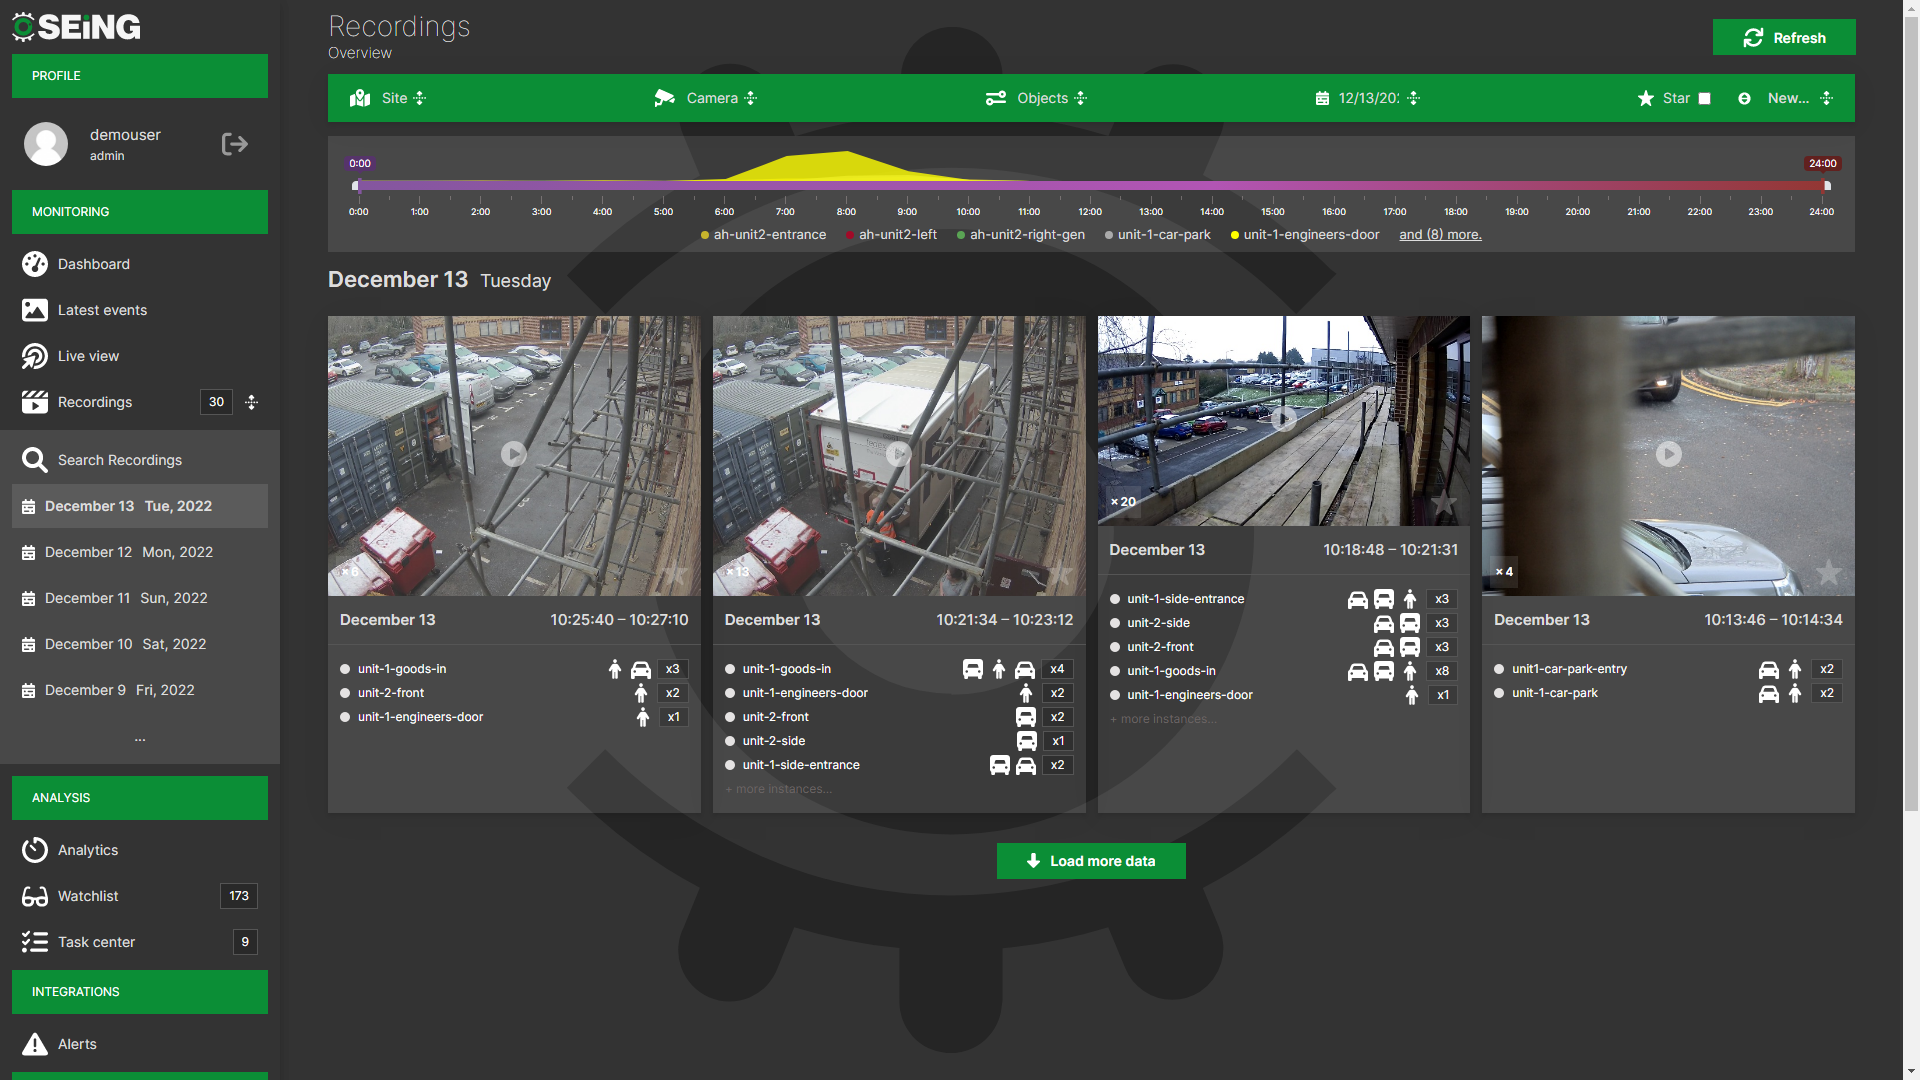The width and height of the screenshot is (1920, 1080).
Task: Click the Search Recordings magnifier icon
Action: [35, 460]
